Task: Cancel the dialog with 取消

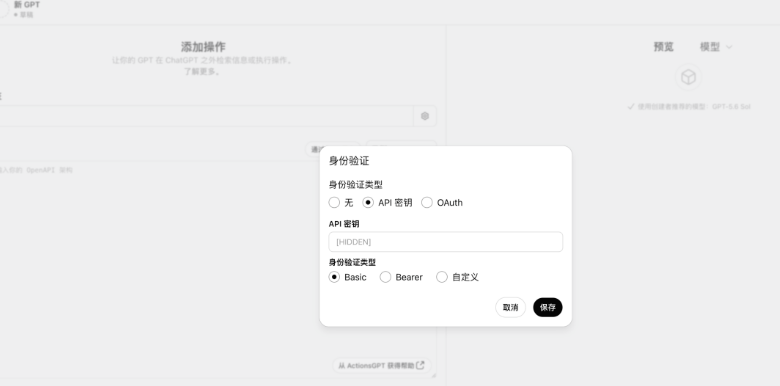Action: point(510,307)
